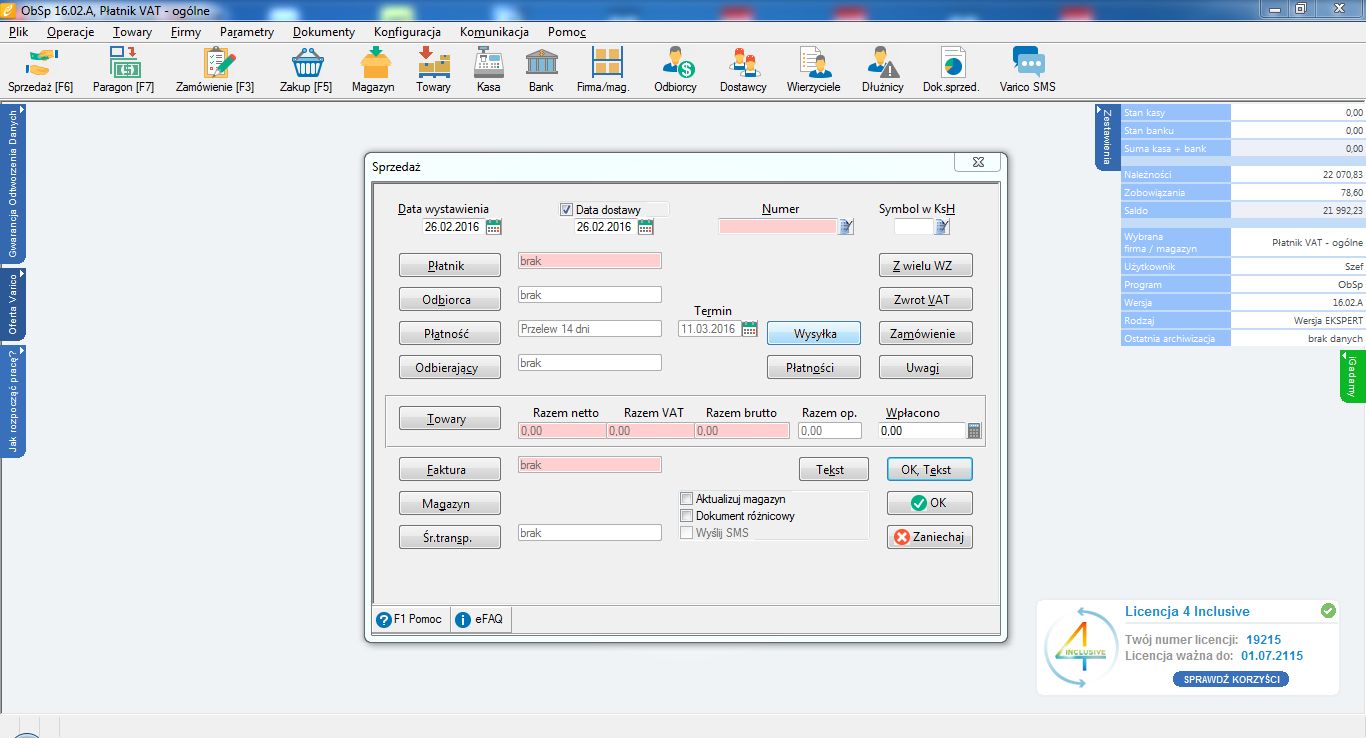Click the Odbiorca button

tap(449, 300)
